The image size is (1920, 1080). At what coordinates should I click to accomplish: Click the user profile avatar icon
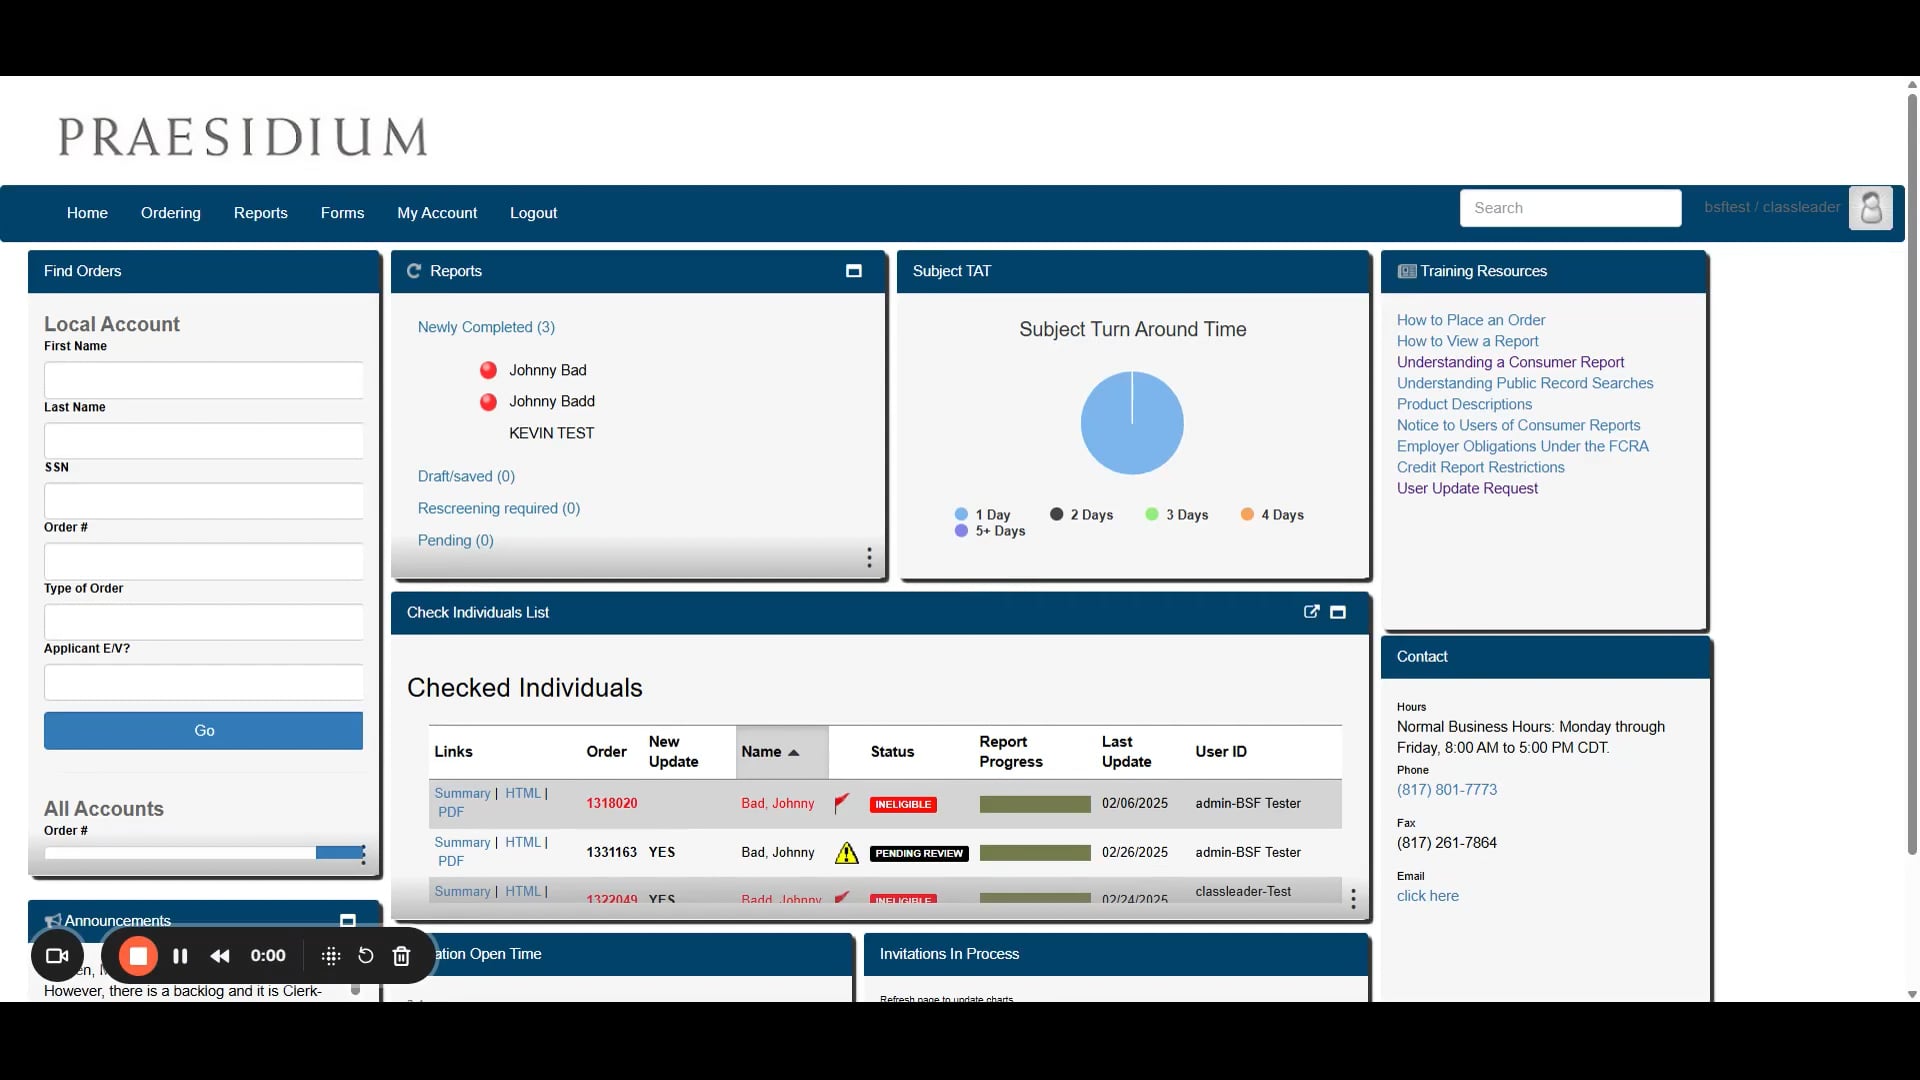point(1870,208)
